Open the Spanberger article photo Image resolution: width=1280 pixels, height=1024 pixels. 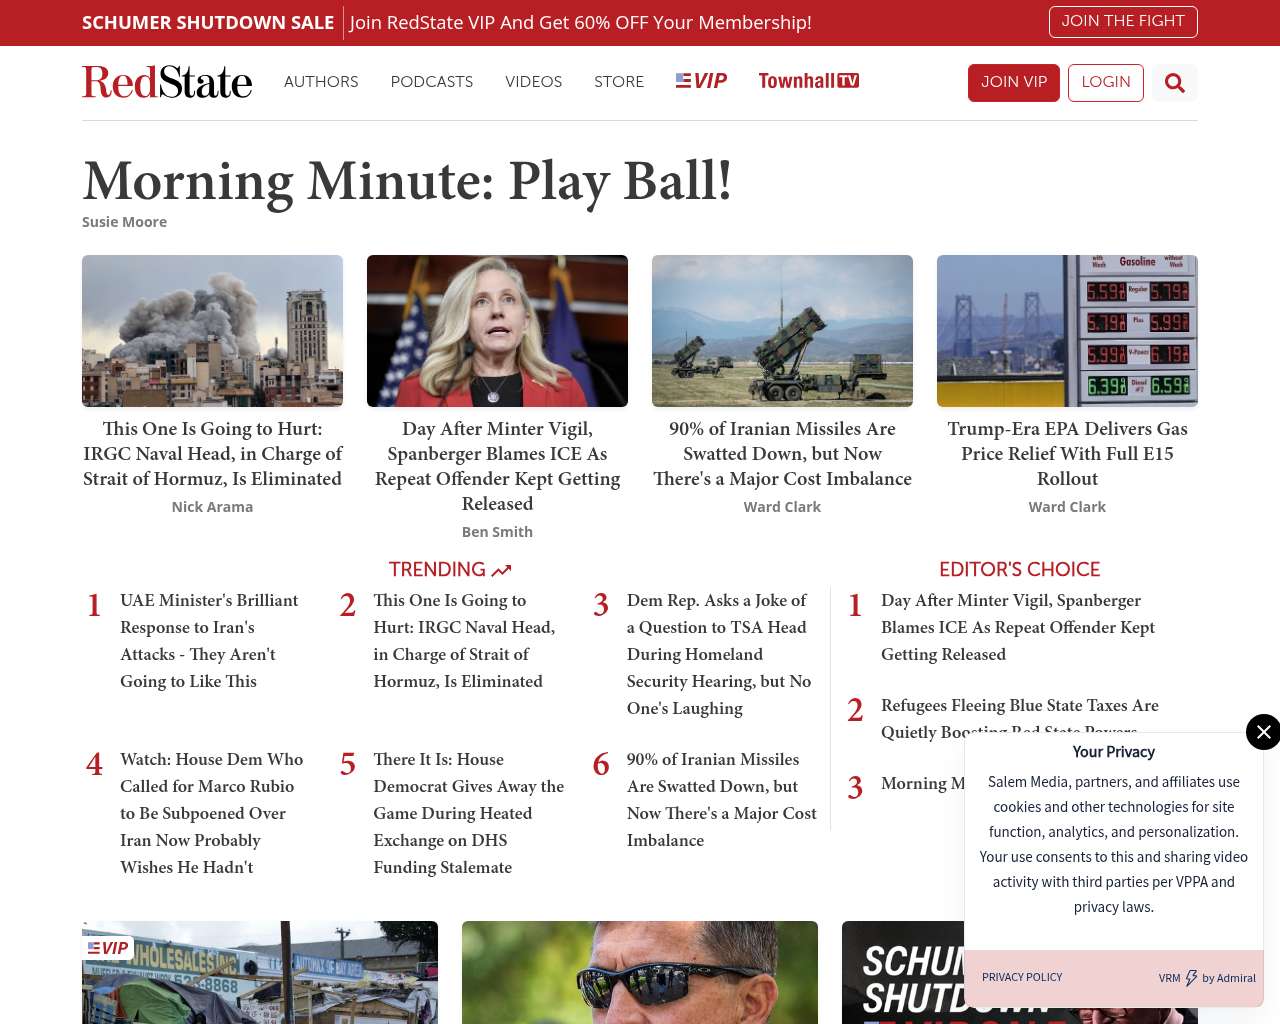click(x=497, y=331)
